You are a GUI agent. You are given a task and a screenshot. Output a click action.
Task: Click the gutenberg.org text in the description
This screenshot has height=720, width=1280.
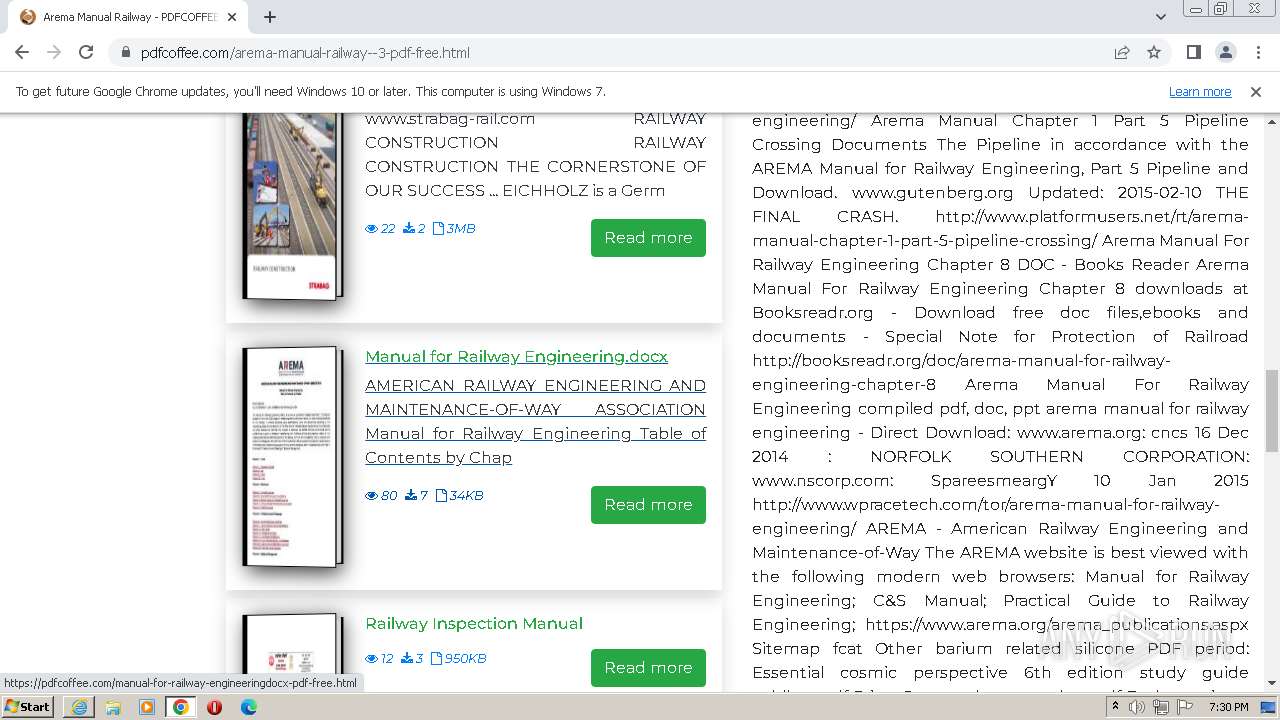pyautogui.click(x=932, y=193)
